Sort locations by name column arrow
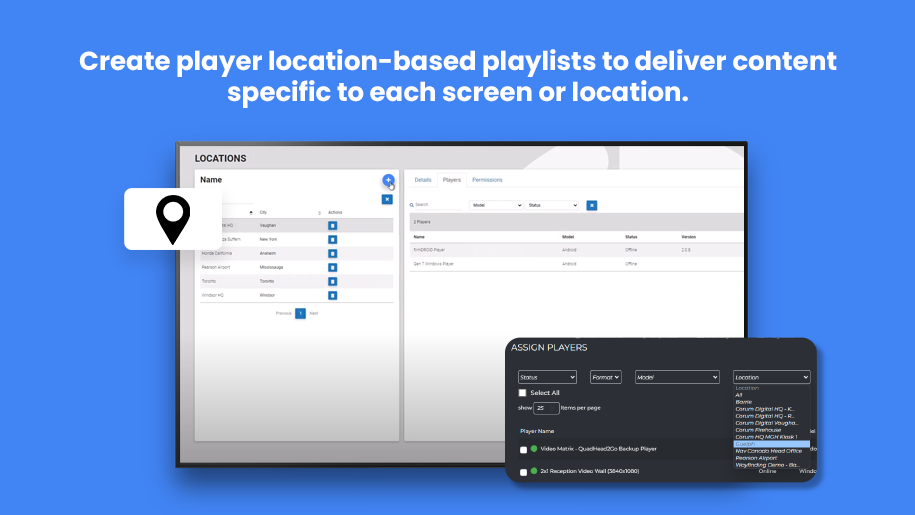The width and height of the screenshot is (915, 515). (251, 213)
